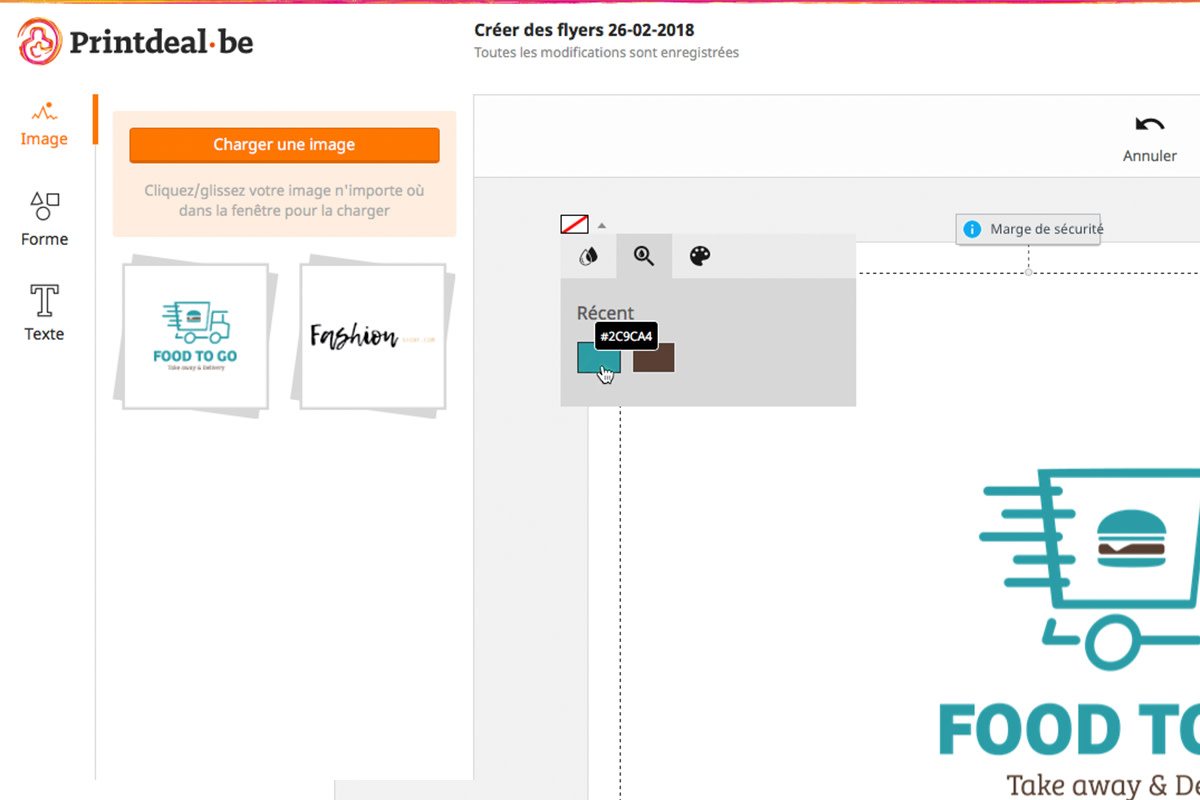The height and width of the screenshot is (800, 1200).
Task: Select the FOOD TO text on canvas
Action: point(1069,729)
